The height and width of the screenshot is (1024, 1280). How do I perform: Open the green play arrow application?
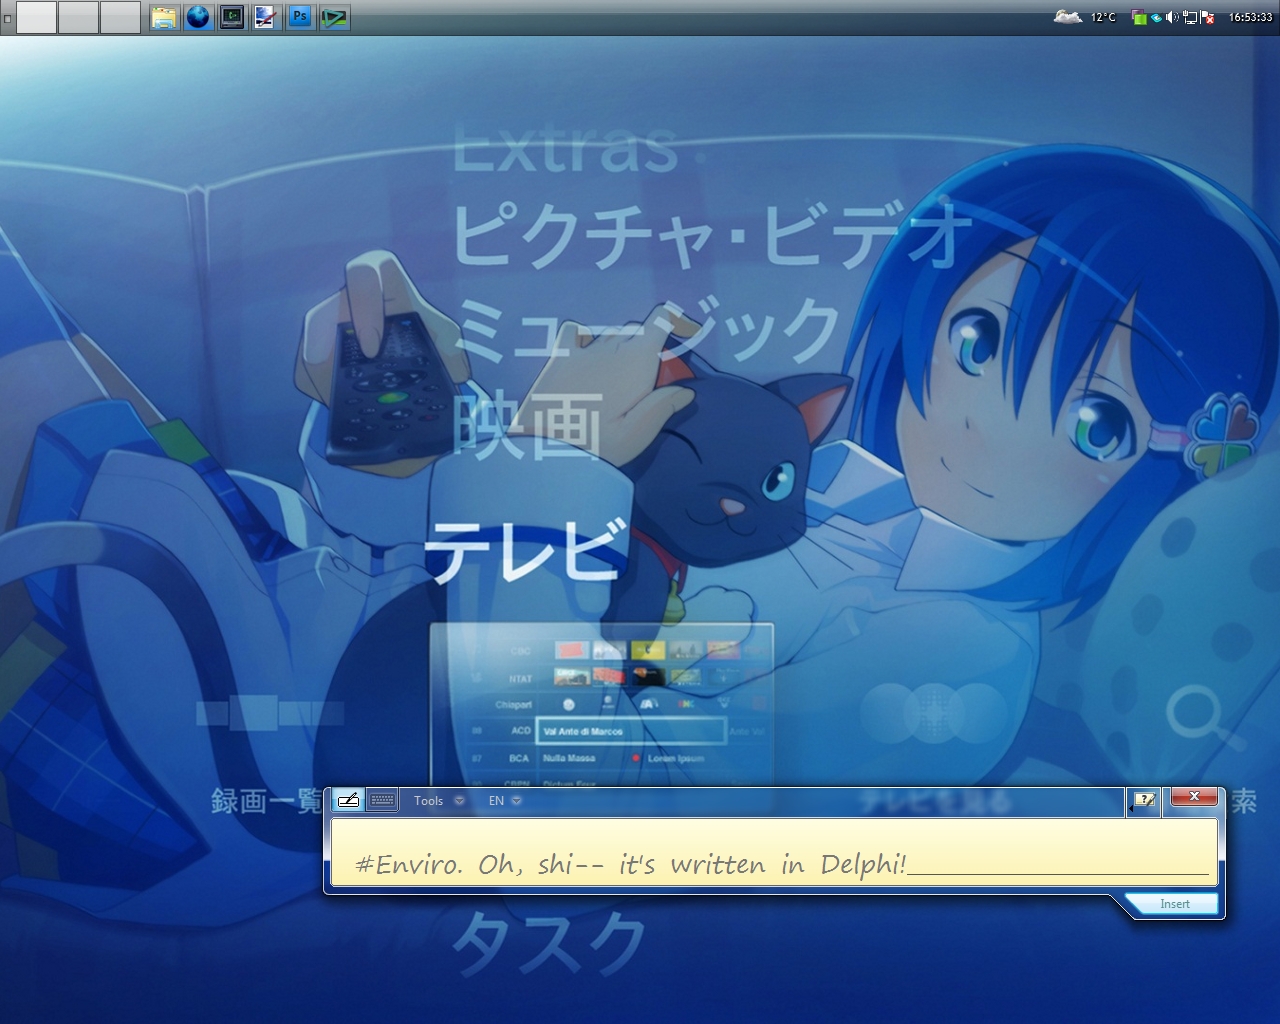click(334, 17)
